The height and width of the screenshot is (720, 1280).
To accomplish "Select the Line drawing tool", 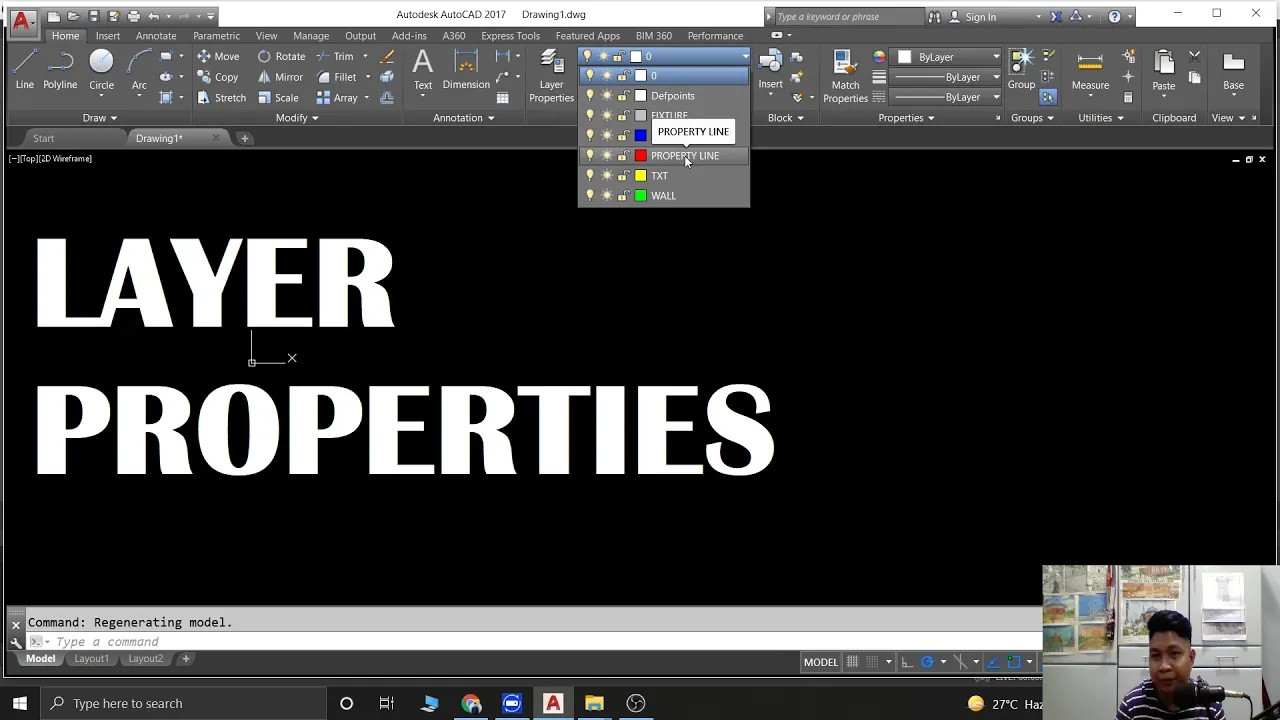I will tap(25, 70).
